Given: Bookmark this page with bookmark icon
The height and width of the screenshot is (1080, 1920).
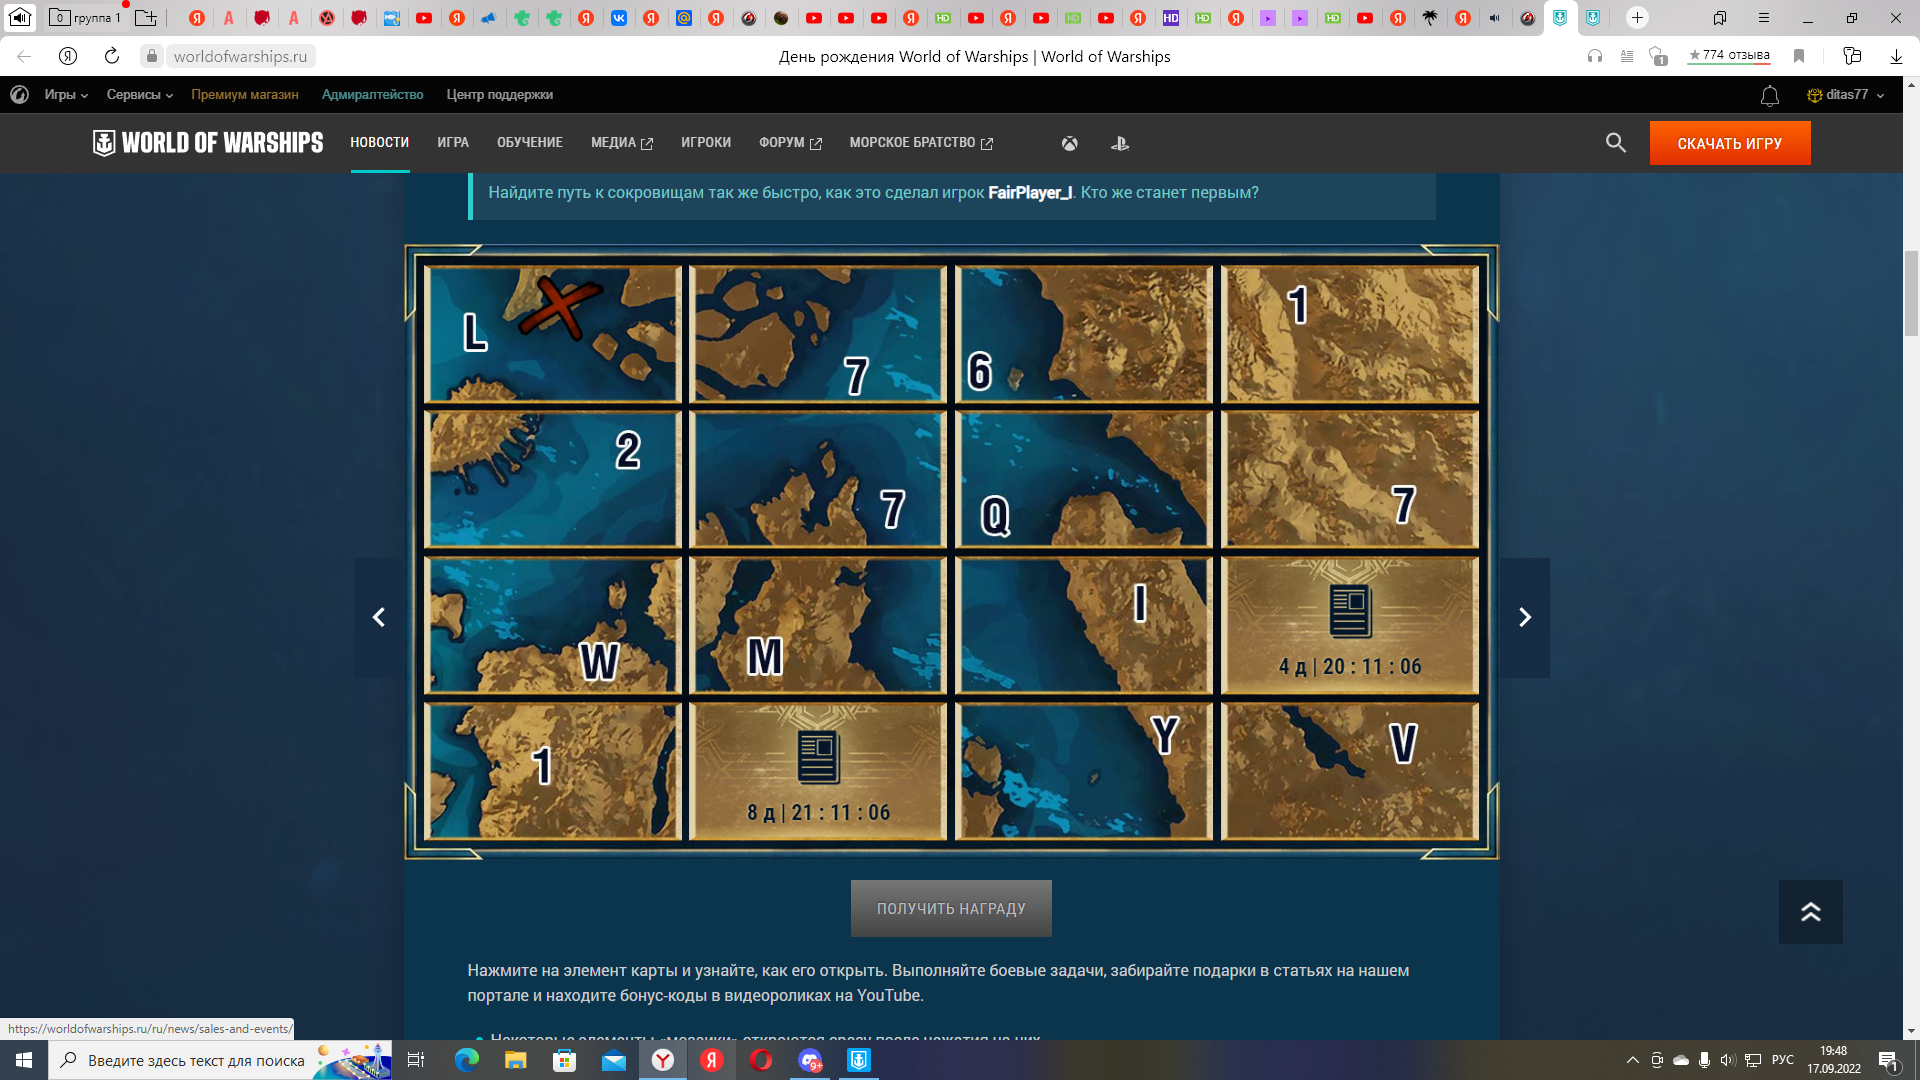Looking at the screenshot, I should pyautogui.click(x=1799, y=56).
